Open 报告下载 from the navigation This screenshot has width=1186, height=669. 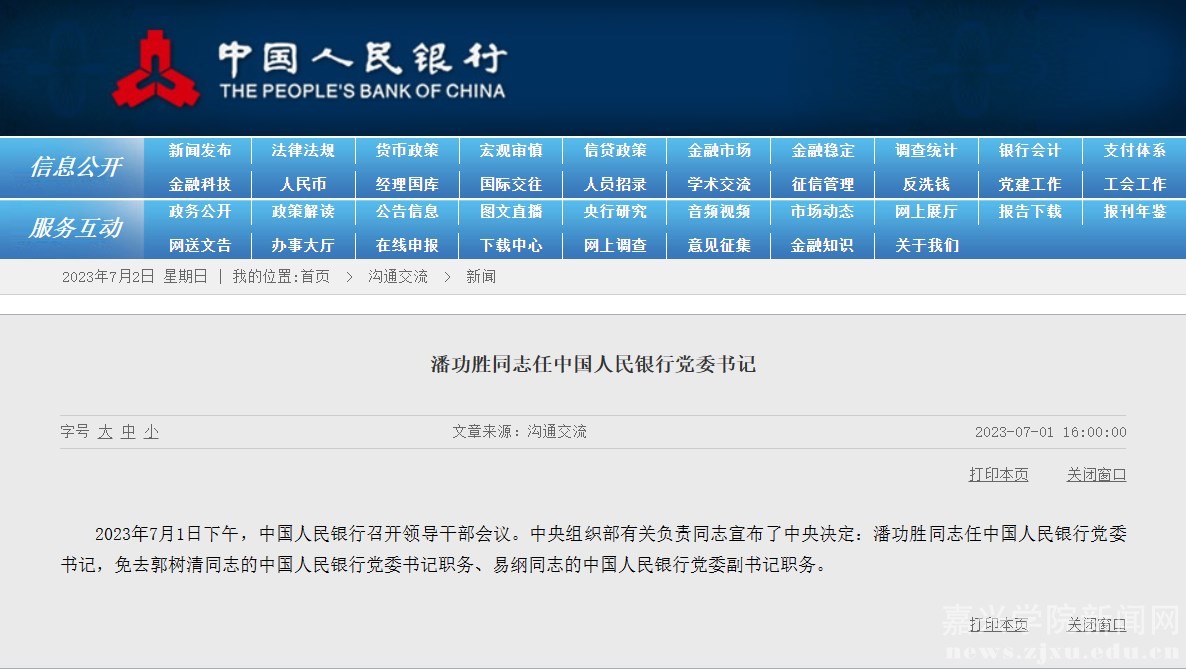coord(1030,212)
